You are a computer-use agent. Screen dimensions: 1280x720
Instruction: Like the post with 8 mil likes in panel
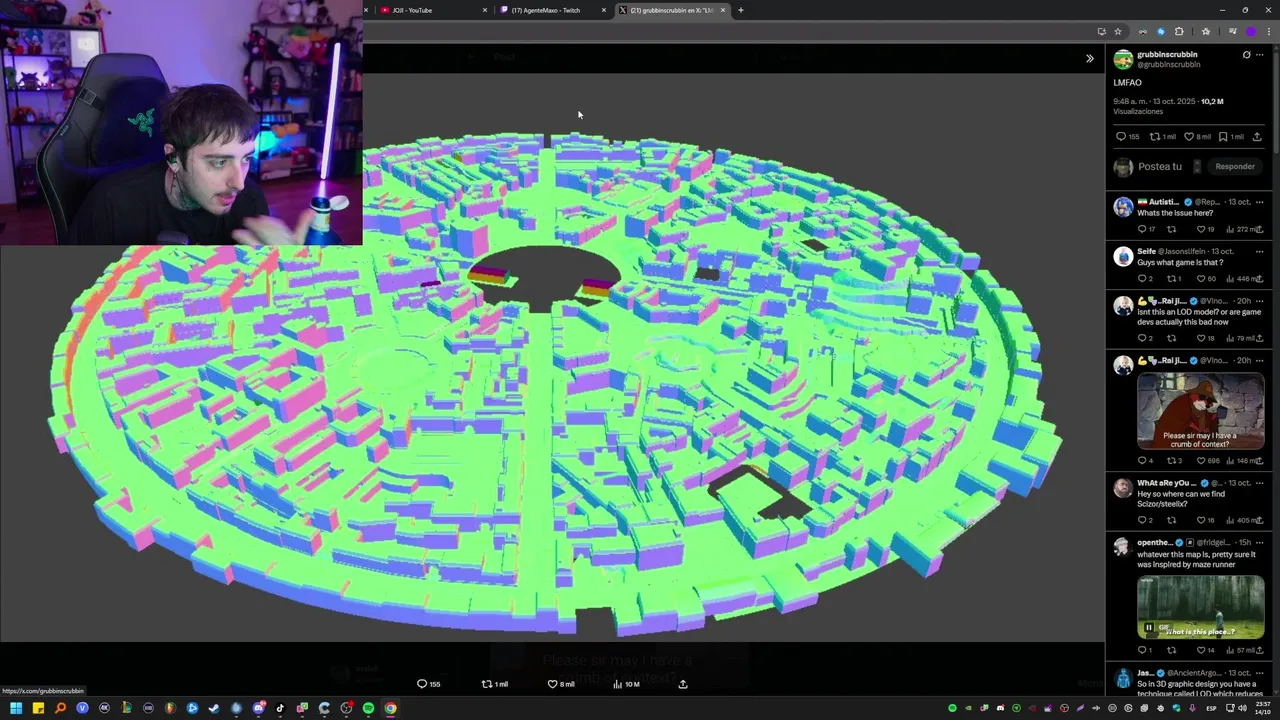click(x=1197, y=137)
